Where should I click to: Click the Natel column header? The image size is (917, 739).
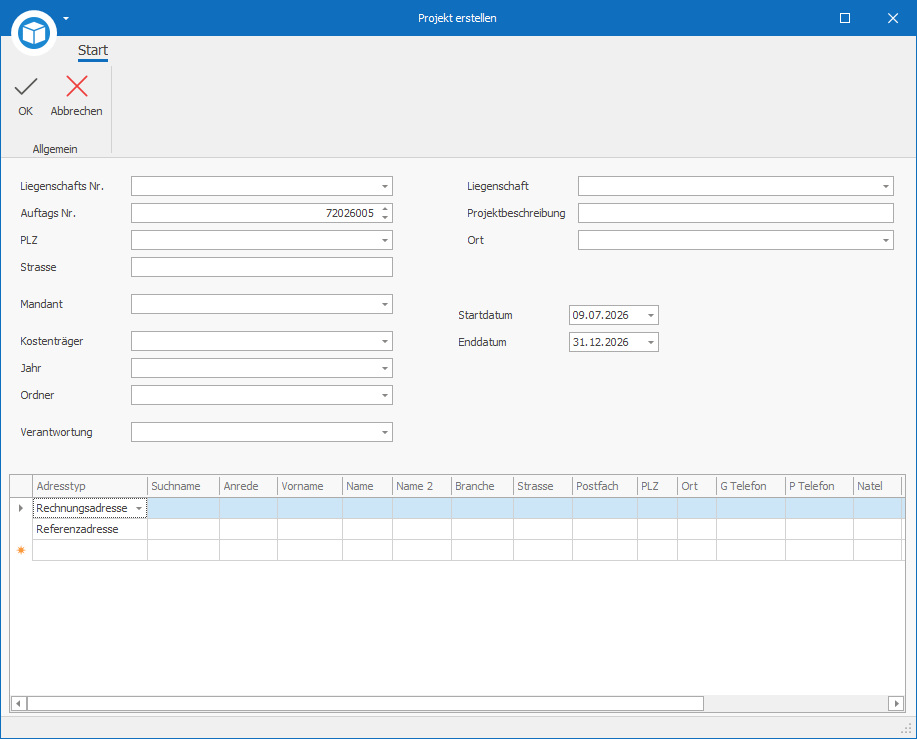pyautogui.click(x=877, y=486)
